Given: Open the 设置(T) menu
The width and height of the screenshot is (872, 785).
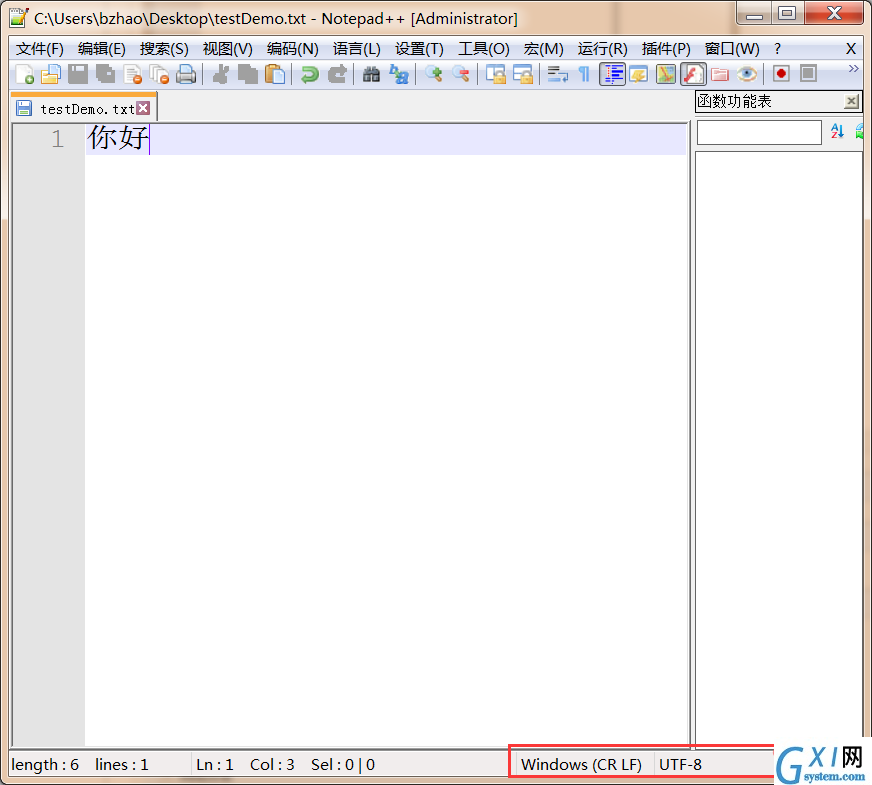Looking at the screenshot, I should [419, 49].
